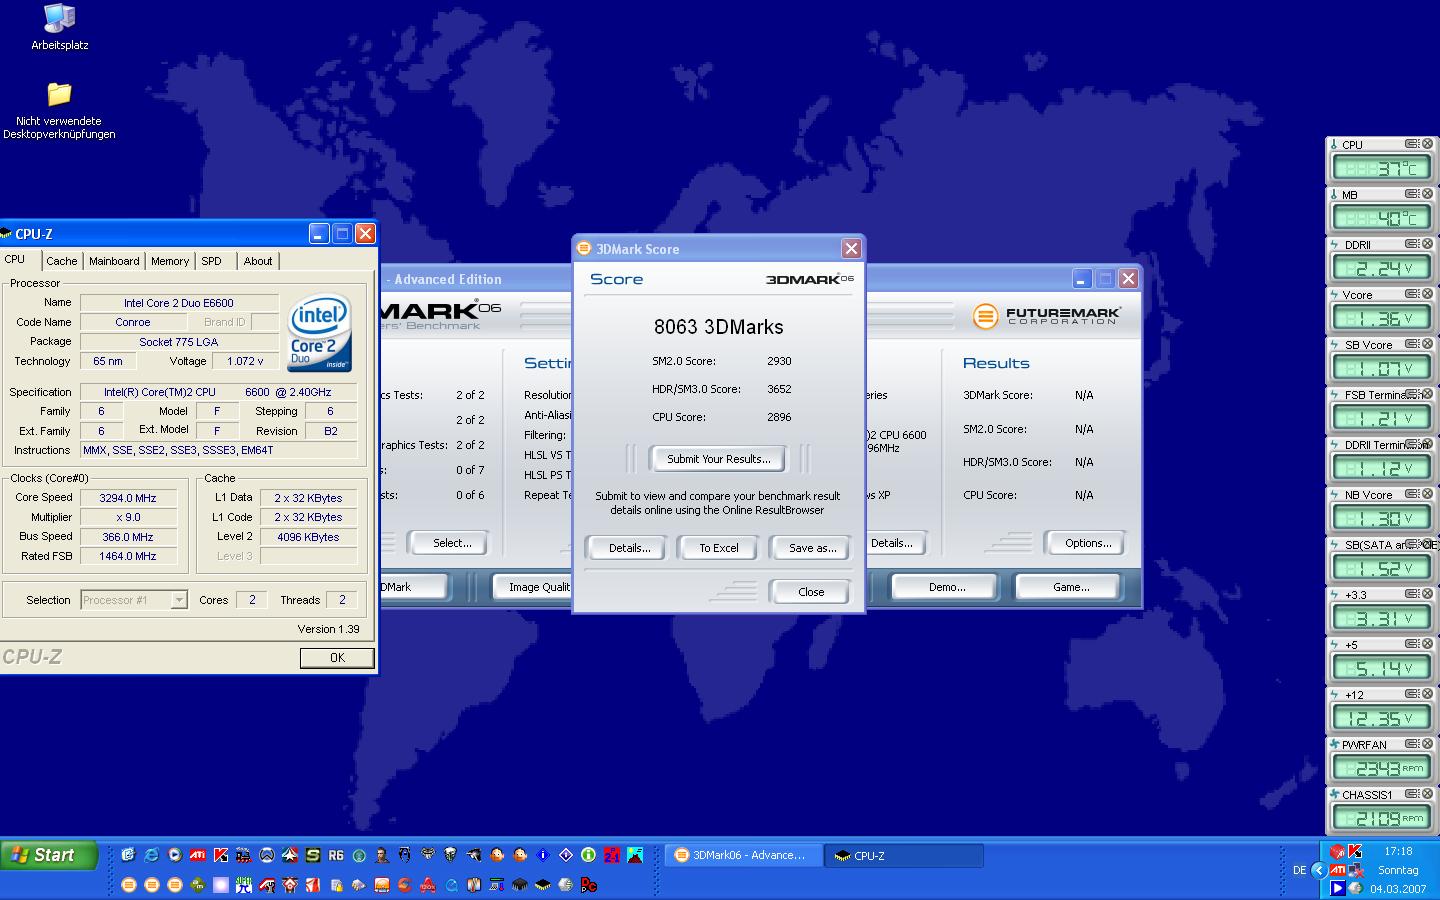
Task: Switch to the CPU-Z taskbar button
Action: (x=904, y=855)
